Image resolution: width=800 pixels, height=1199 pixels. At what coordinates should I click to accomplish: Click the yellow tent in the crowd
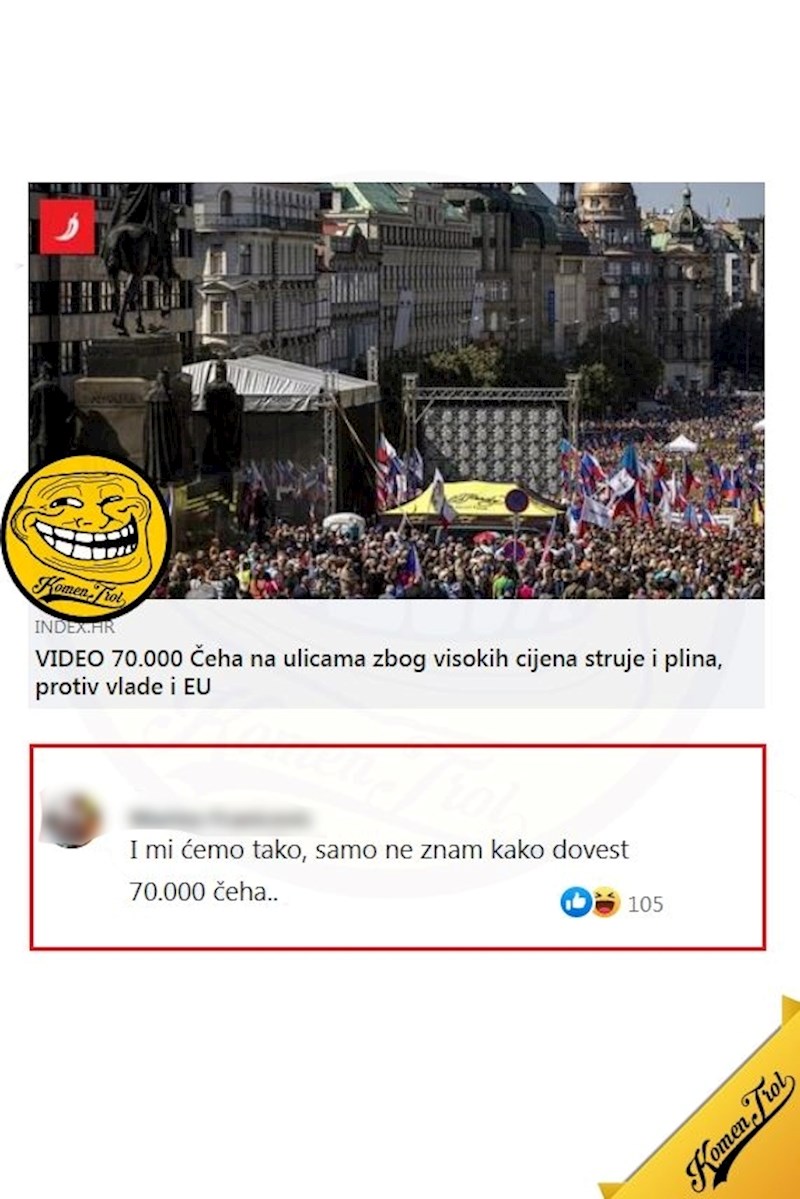tap(473, 499)
